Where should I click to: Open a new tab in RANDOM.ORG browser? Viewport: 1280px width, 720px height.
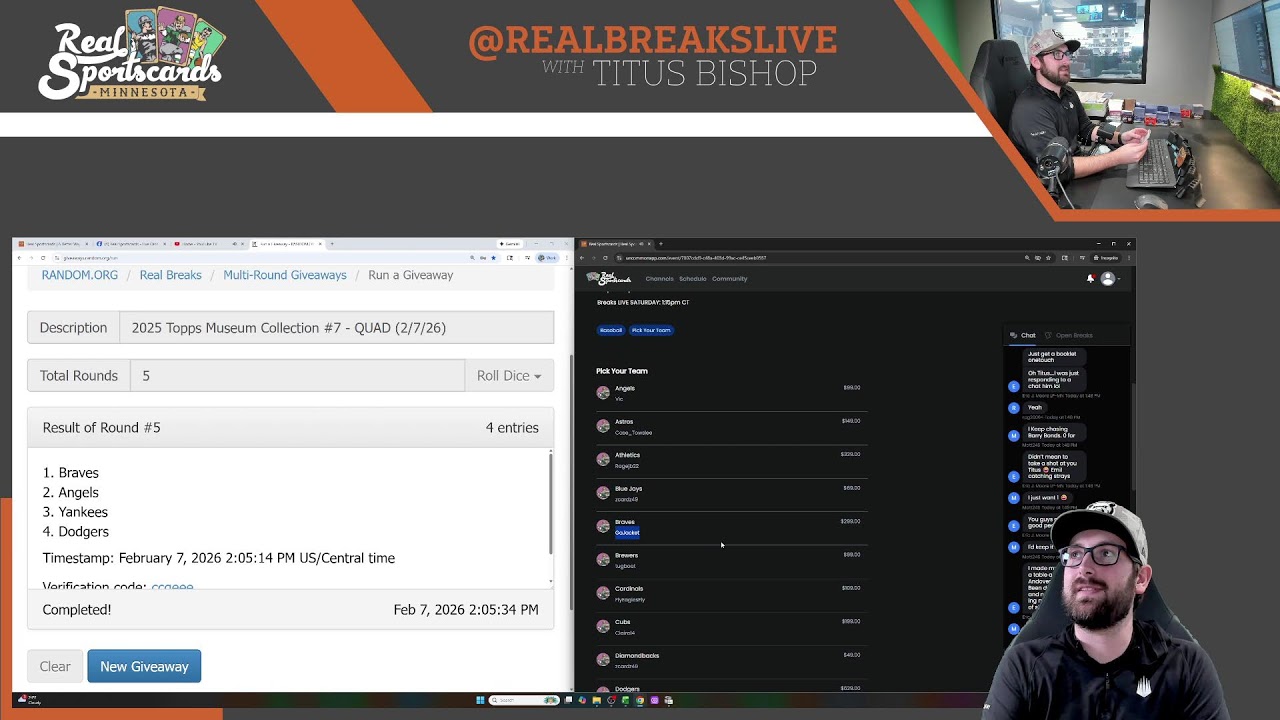332,244
